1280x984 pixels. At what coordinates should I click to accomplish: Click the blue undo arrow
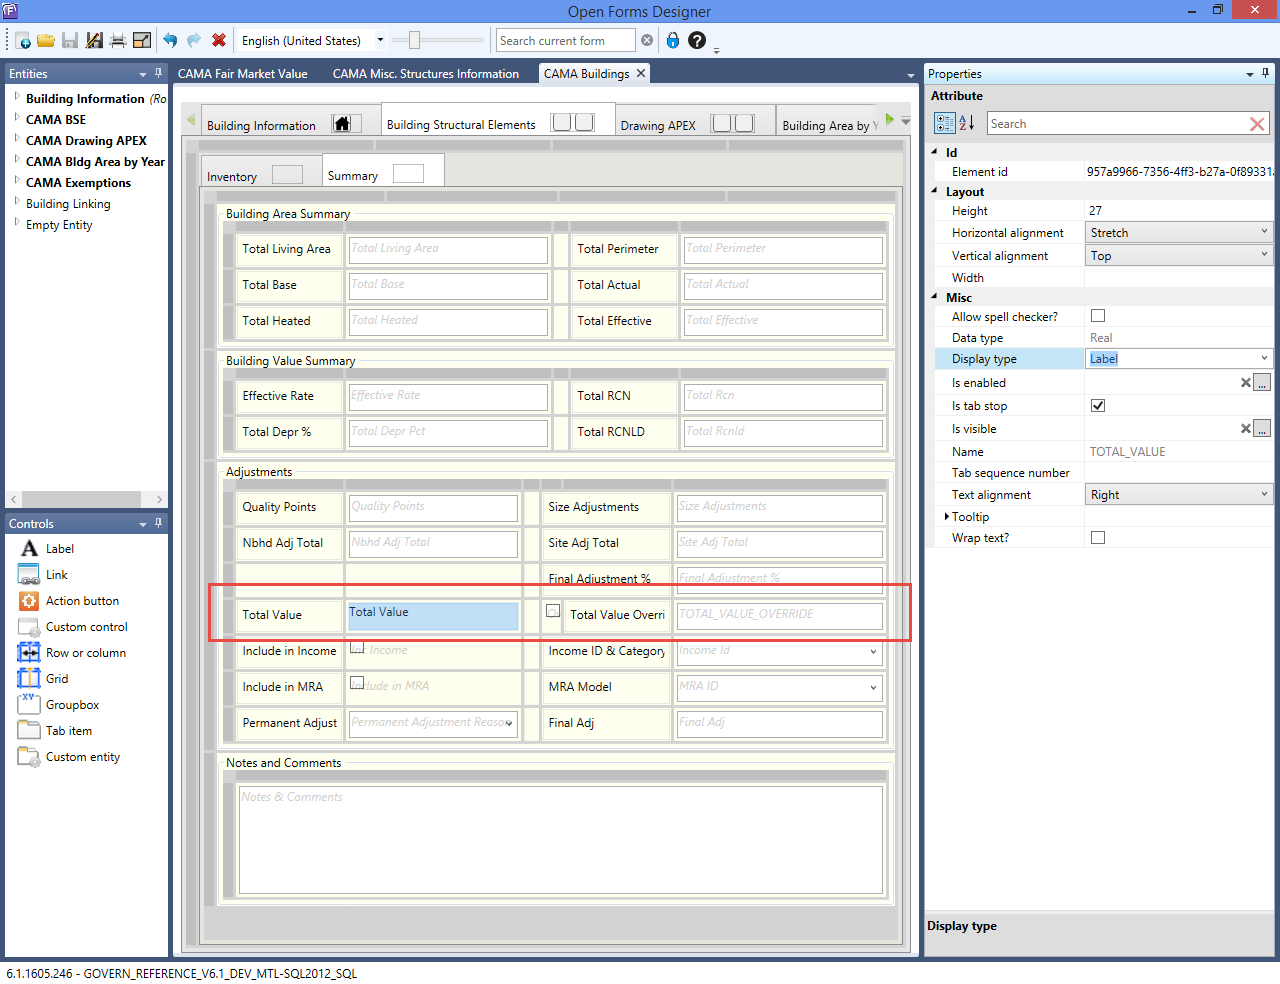point(170,41)
